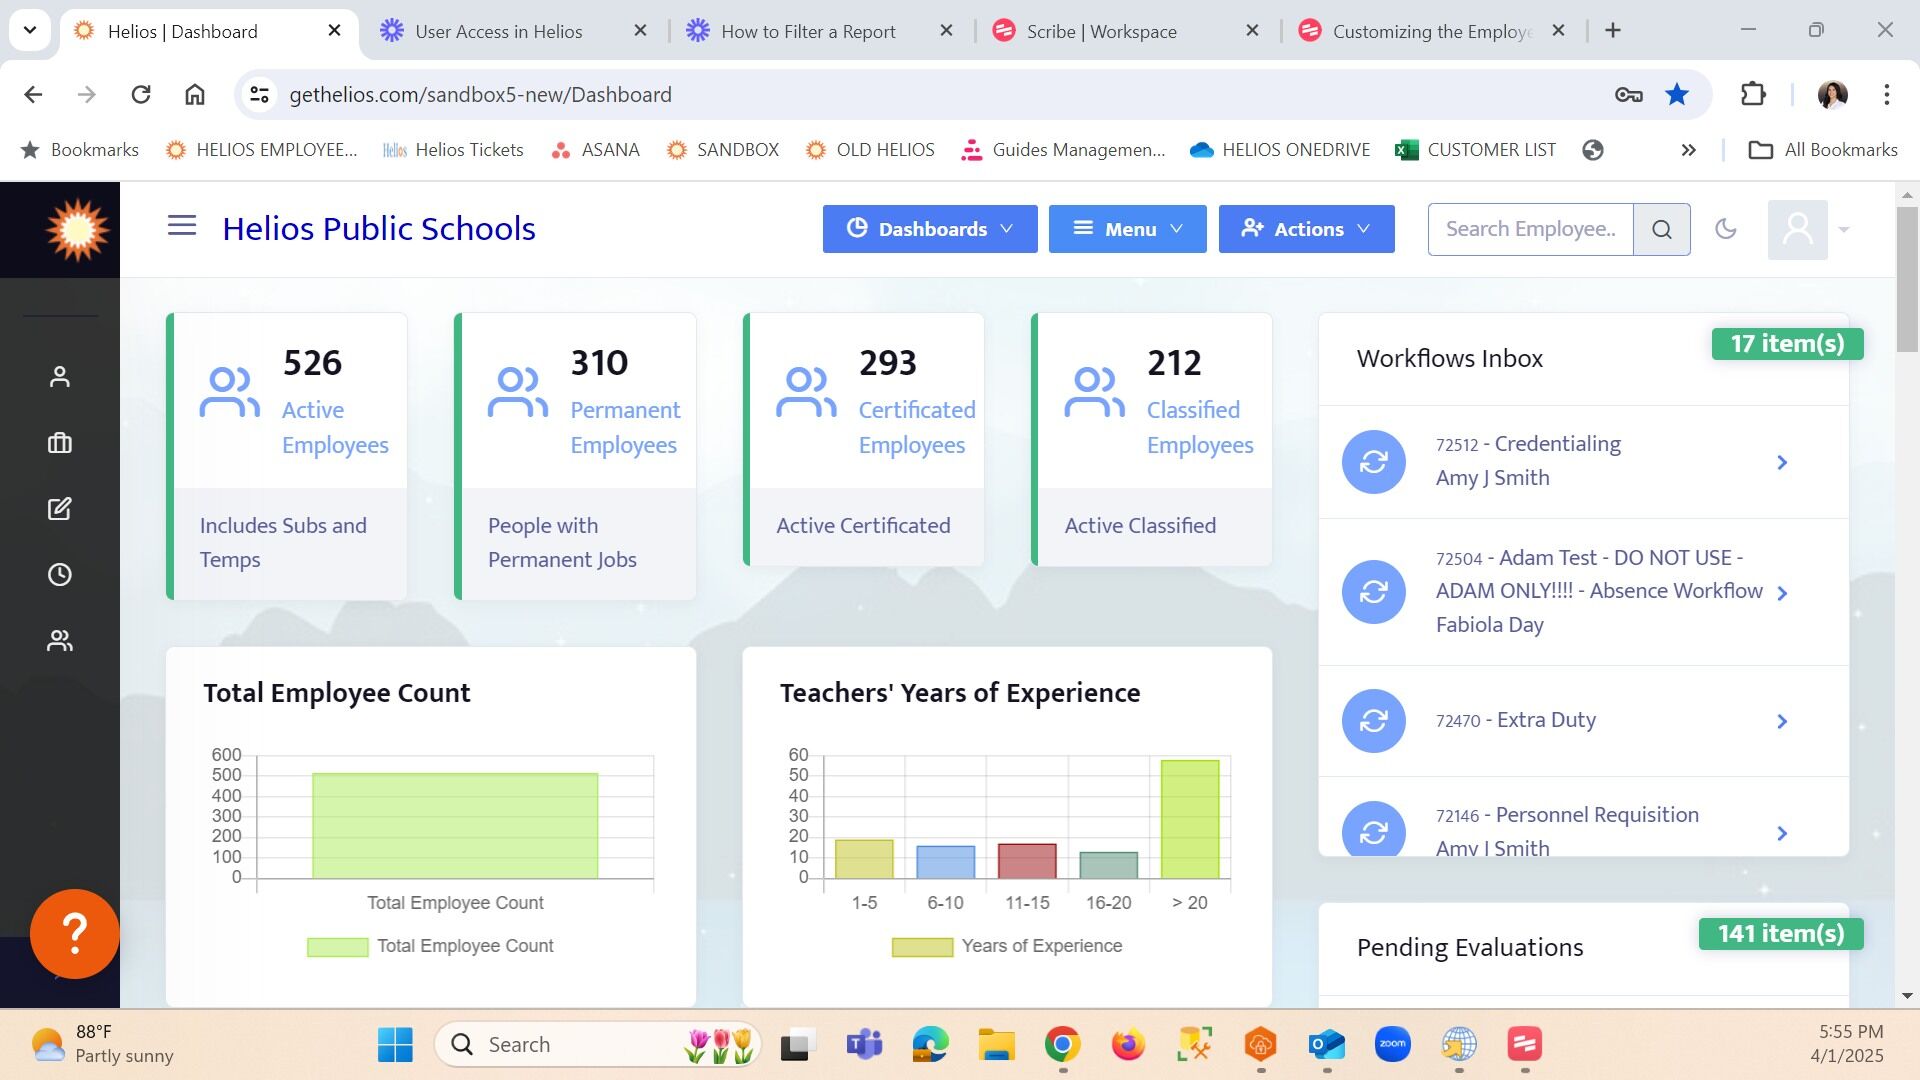Click the orange help question mark
The width and height of the screenshot is (1920, 1080).
coord(75,934)
